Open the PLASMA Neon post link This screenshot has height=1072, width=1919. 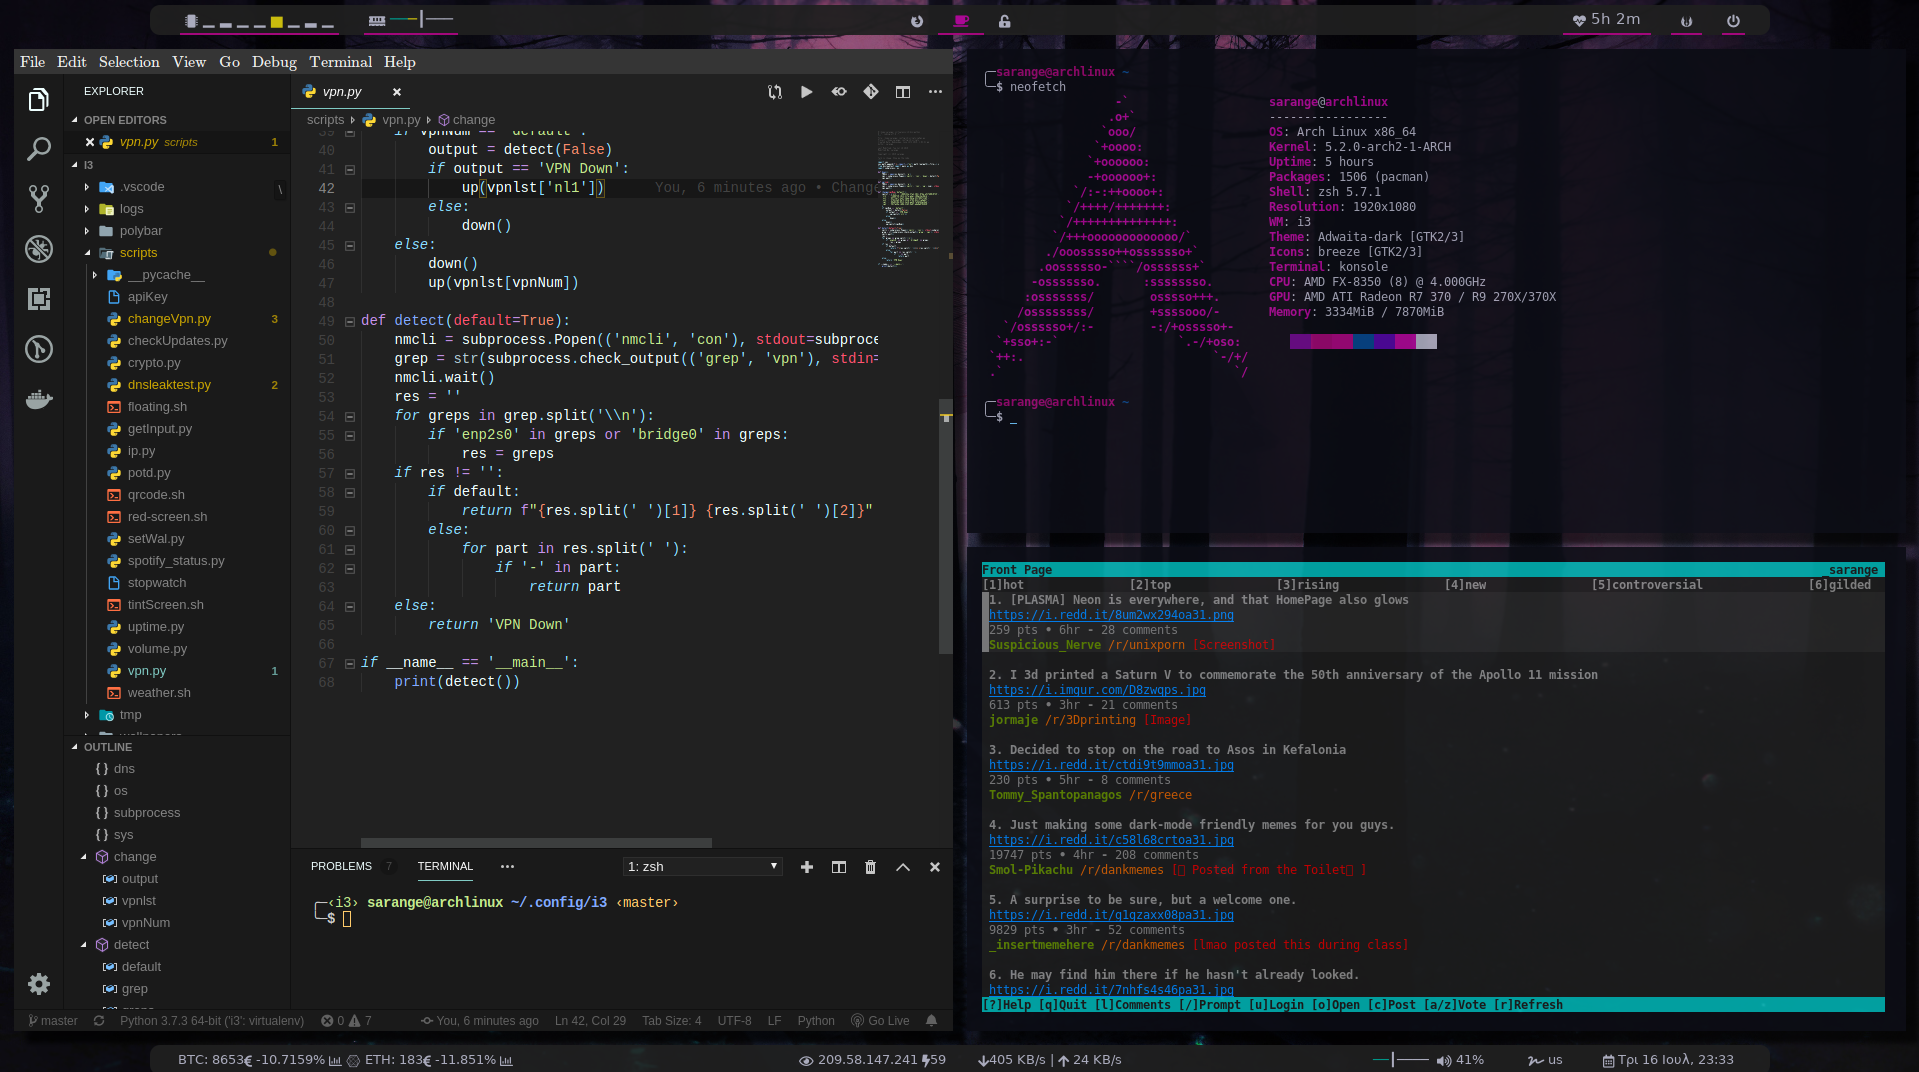[x=1111, y=615]
